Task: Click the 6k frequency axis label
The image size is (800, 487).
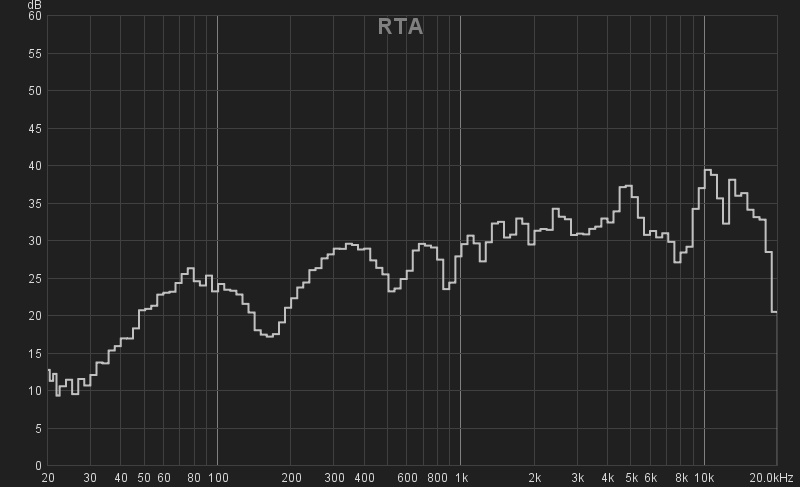Action: point(651,478)
